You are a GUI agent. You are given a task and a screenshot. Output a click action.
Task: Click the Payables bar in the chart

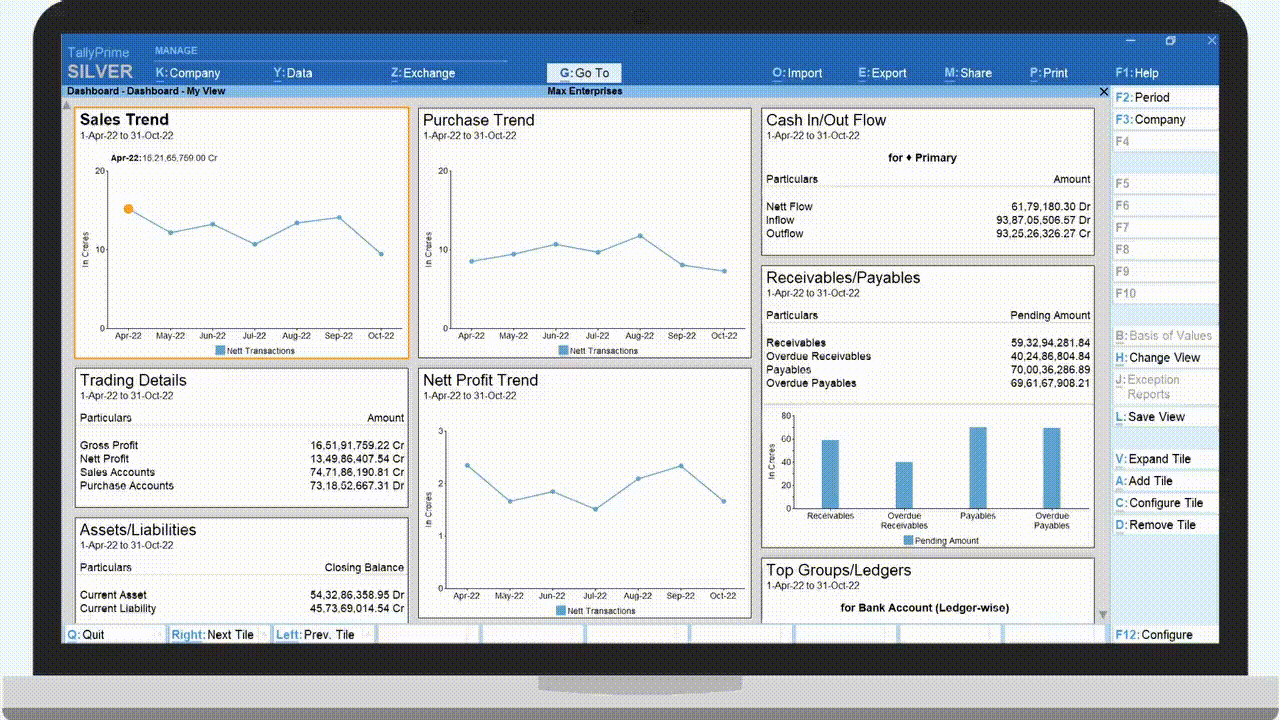[x=977, y=468]
